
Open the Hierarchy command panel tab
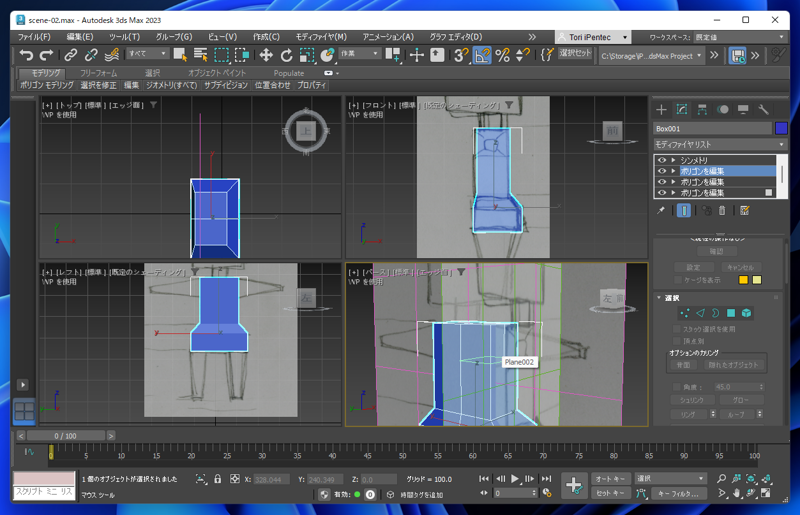pos(702,109)
